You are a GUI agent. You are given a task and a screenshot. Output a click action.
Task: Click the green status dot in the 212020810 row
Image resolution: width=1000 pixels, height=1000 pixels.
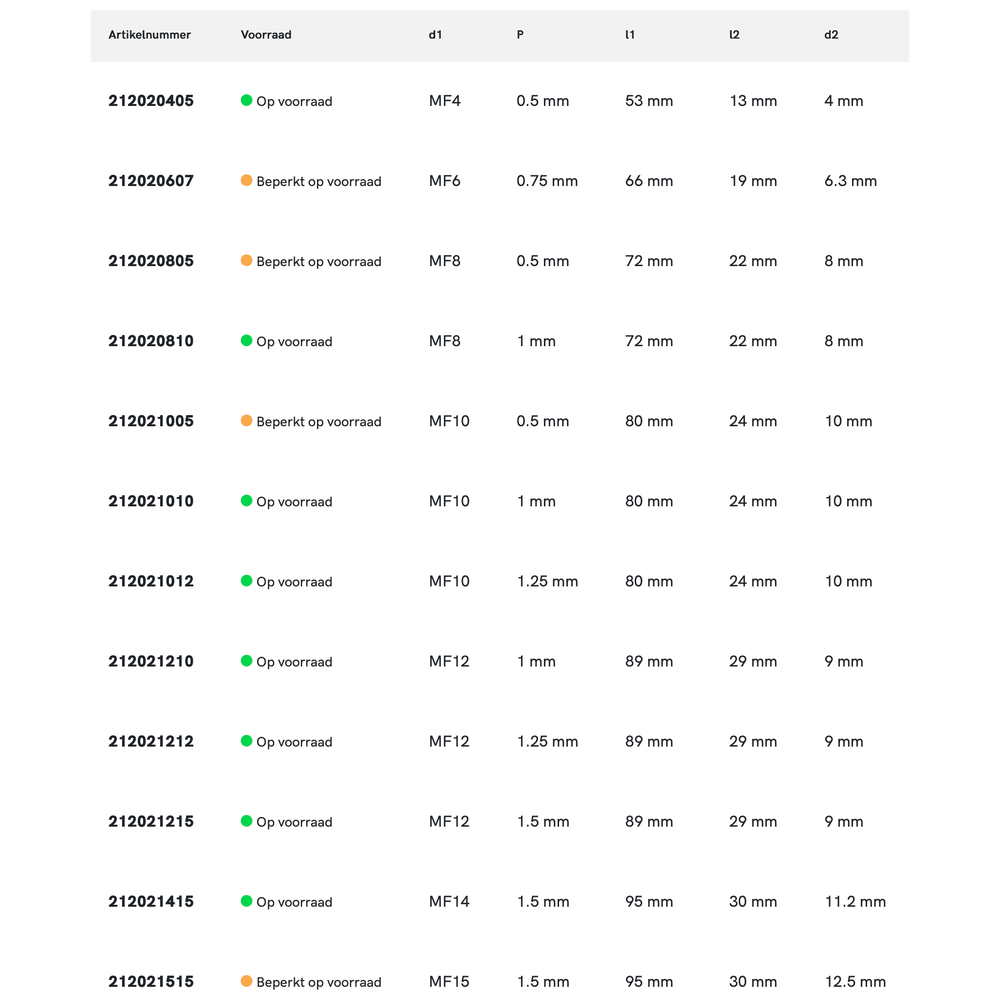(246, 340)
